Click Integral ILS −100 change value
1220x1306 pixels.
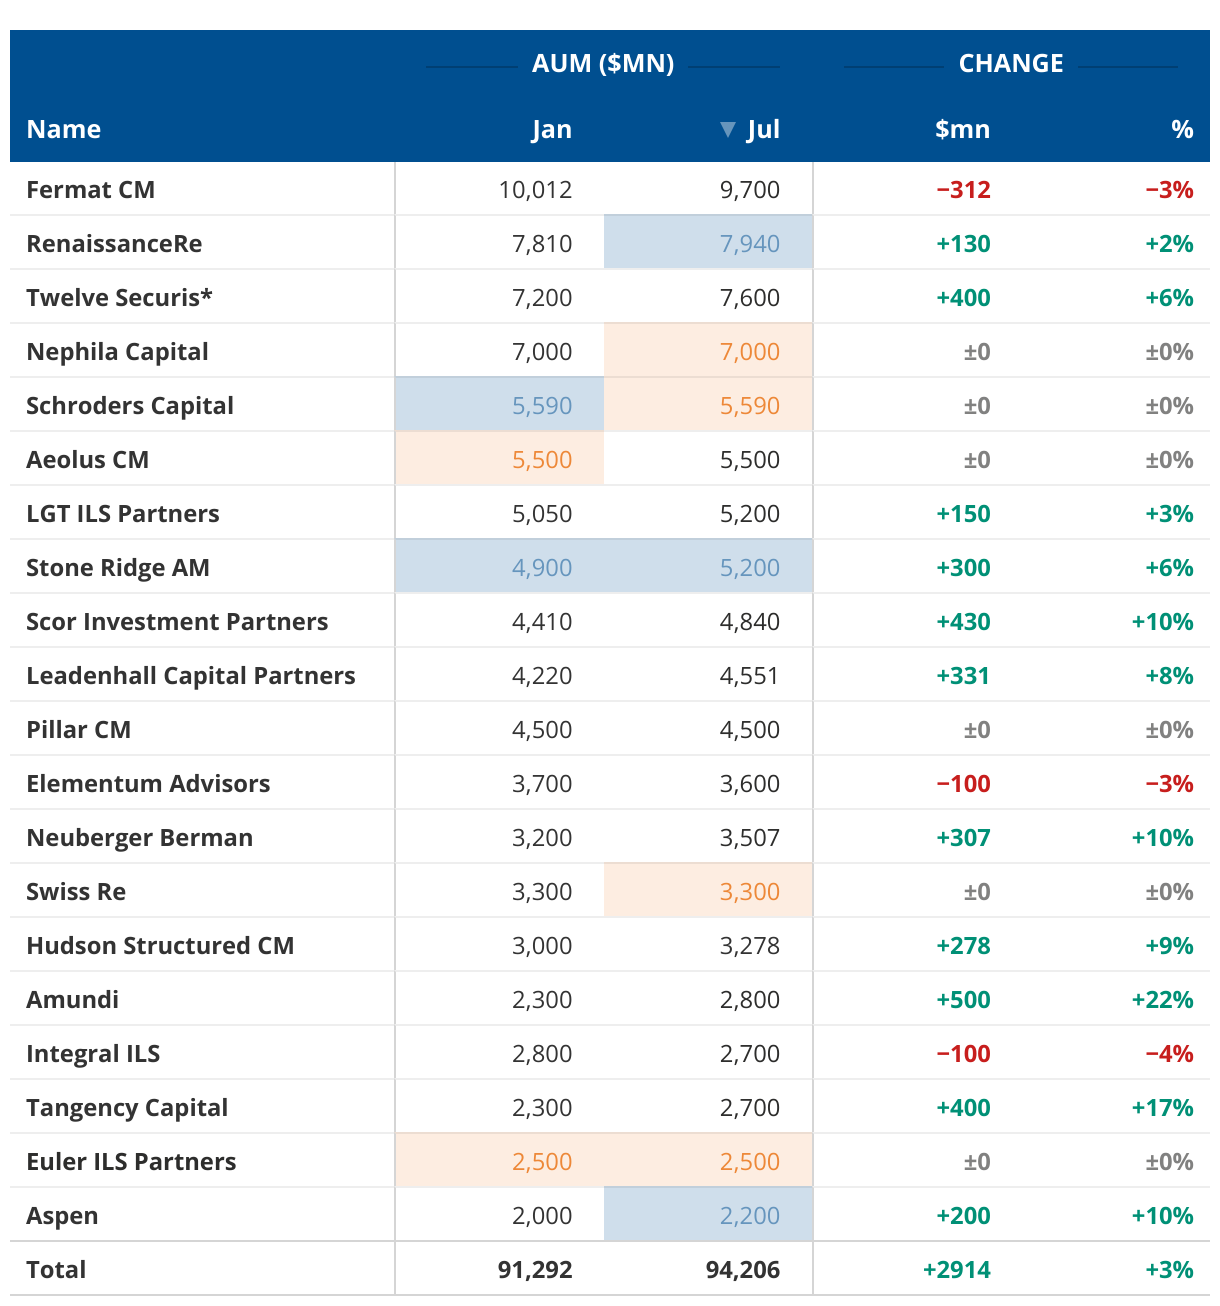[x=963, y=1054]
